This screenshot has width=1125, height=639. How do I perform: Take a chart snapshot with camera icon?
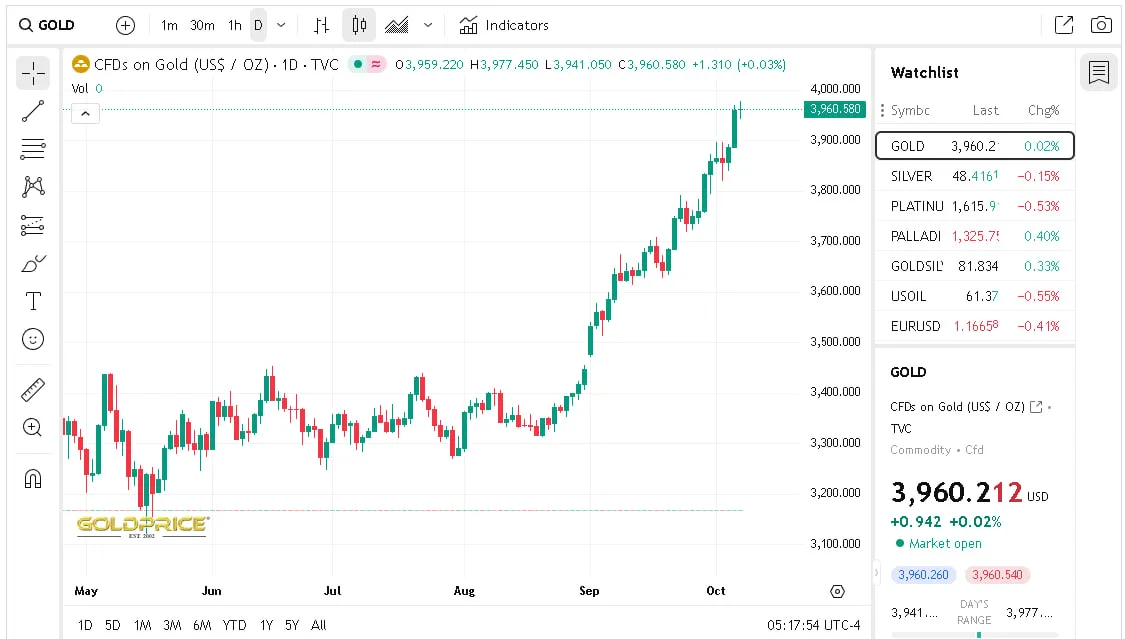point(1101,25)
